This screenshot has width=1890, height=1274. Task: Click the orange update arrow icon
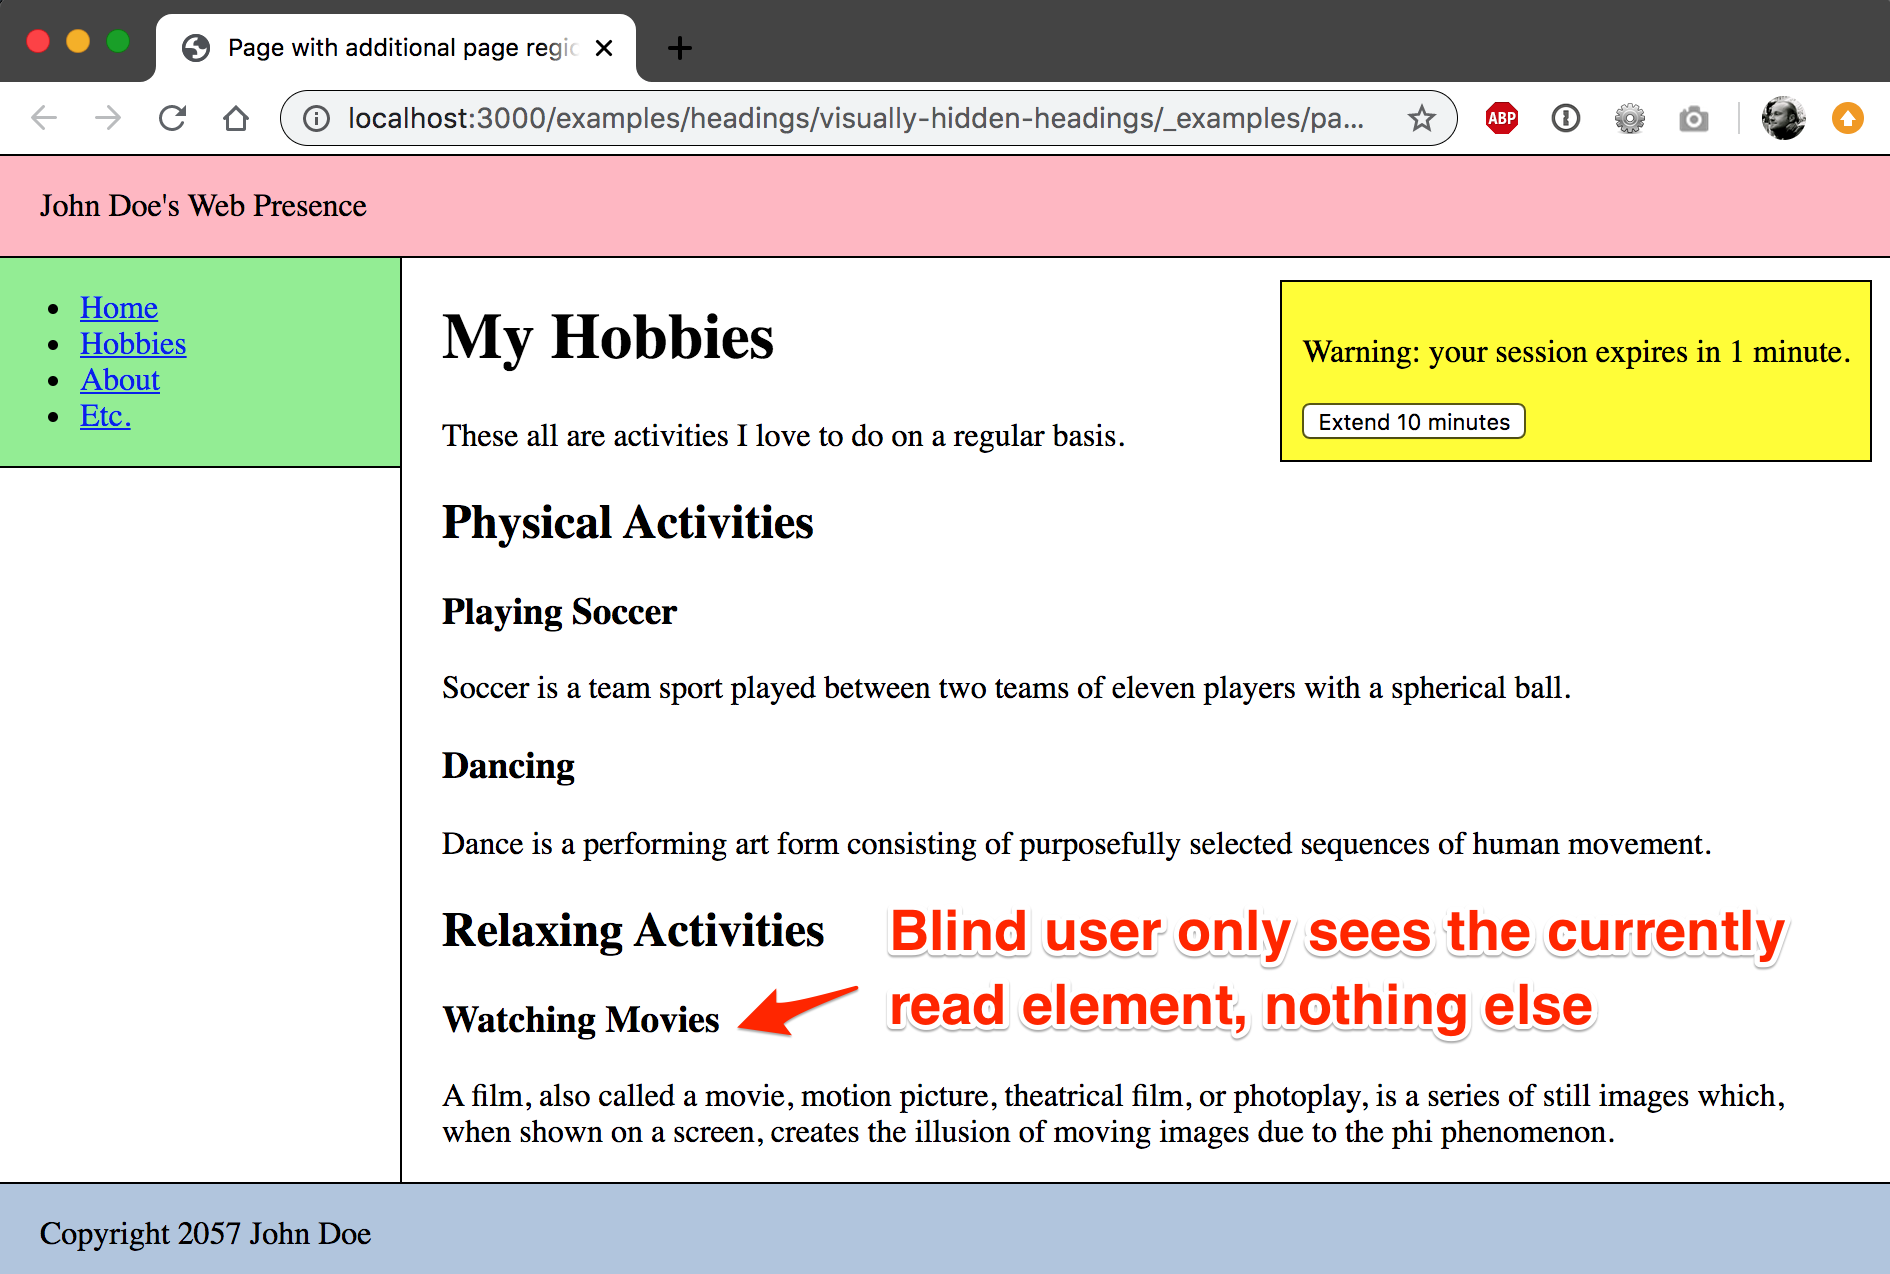click(1847, 119)
